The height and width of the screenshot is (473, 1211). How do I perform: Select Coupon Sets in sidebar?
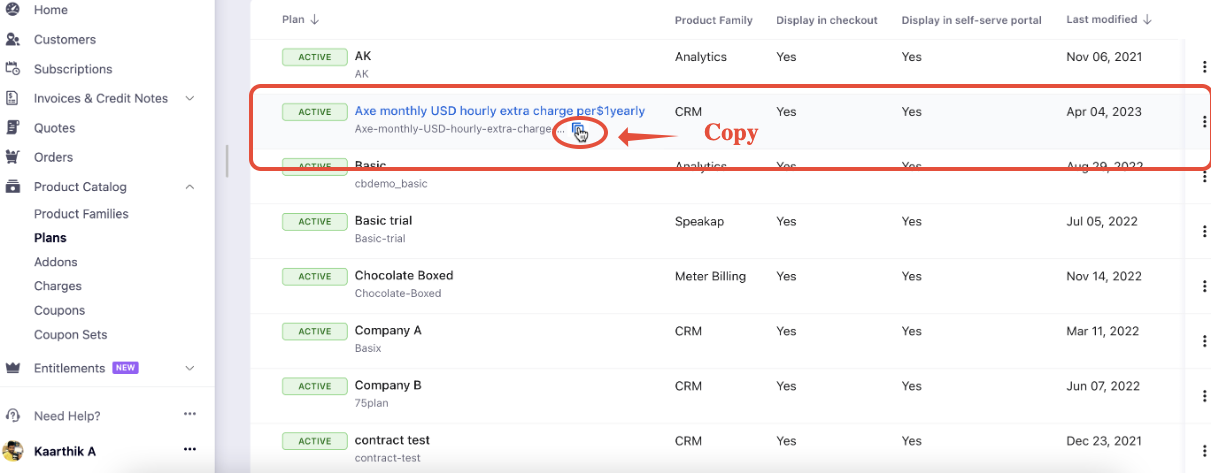70,335
